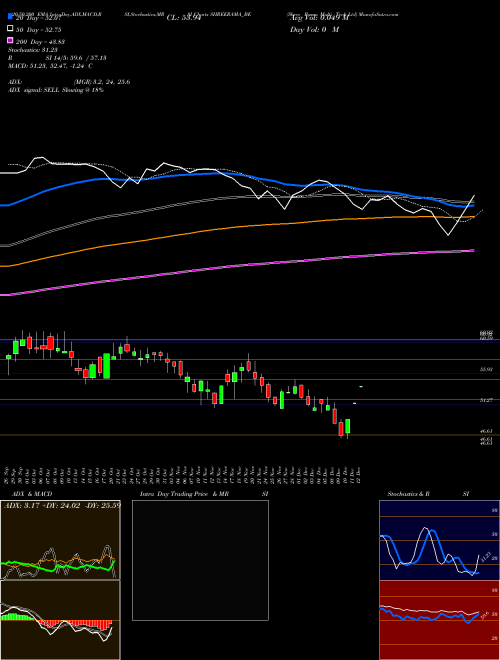Click the magenta 200 Day EMA legend swatch
Viewport: 500px width, 660px height.
(x=10, y=40)
